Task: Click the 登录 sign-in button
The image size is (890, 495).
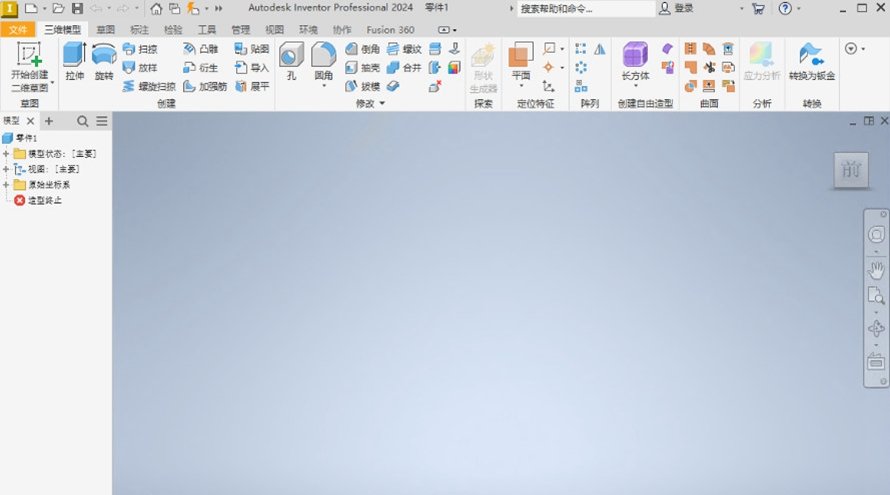Action: pyautogui.click(x=677, y=9)
